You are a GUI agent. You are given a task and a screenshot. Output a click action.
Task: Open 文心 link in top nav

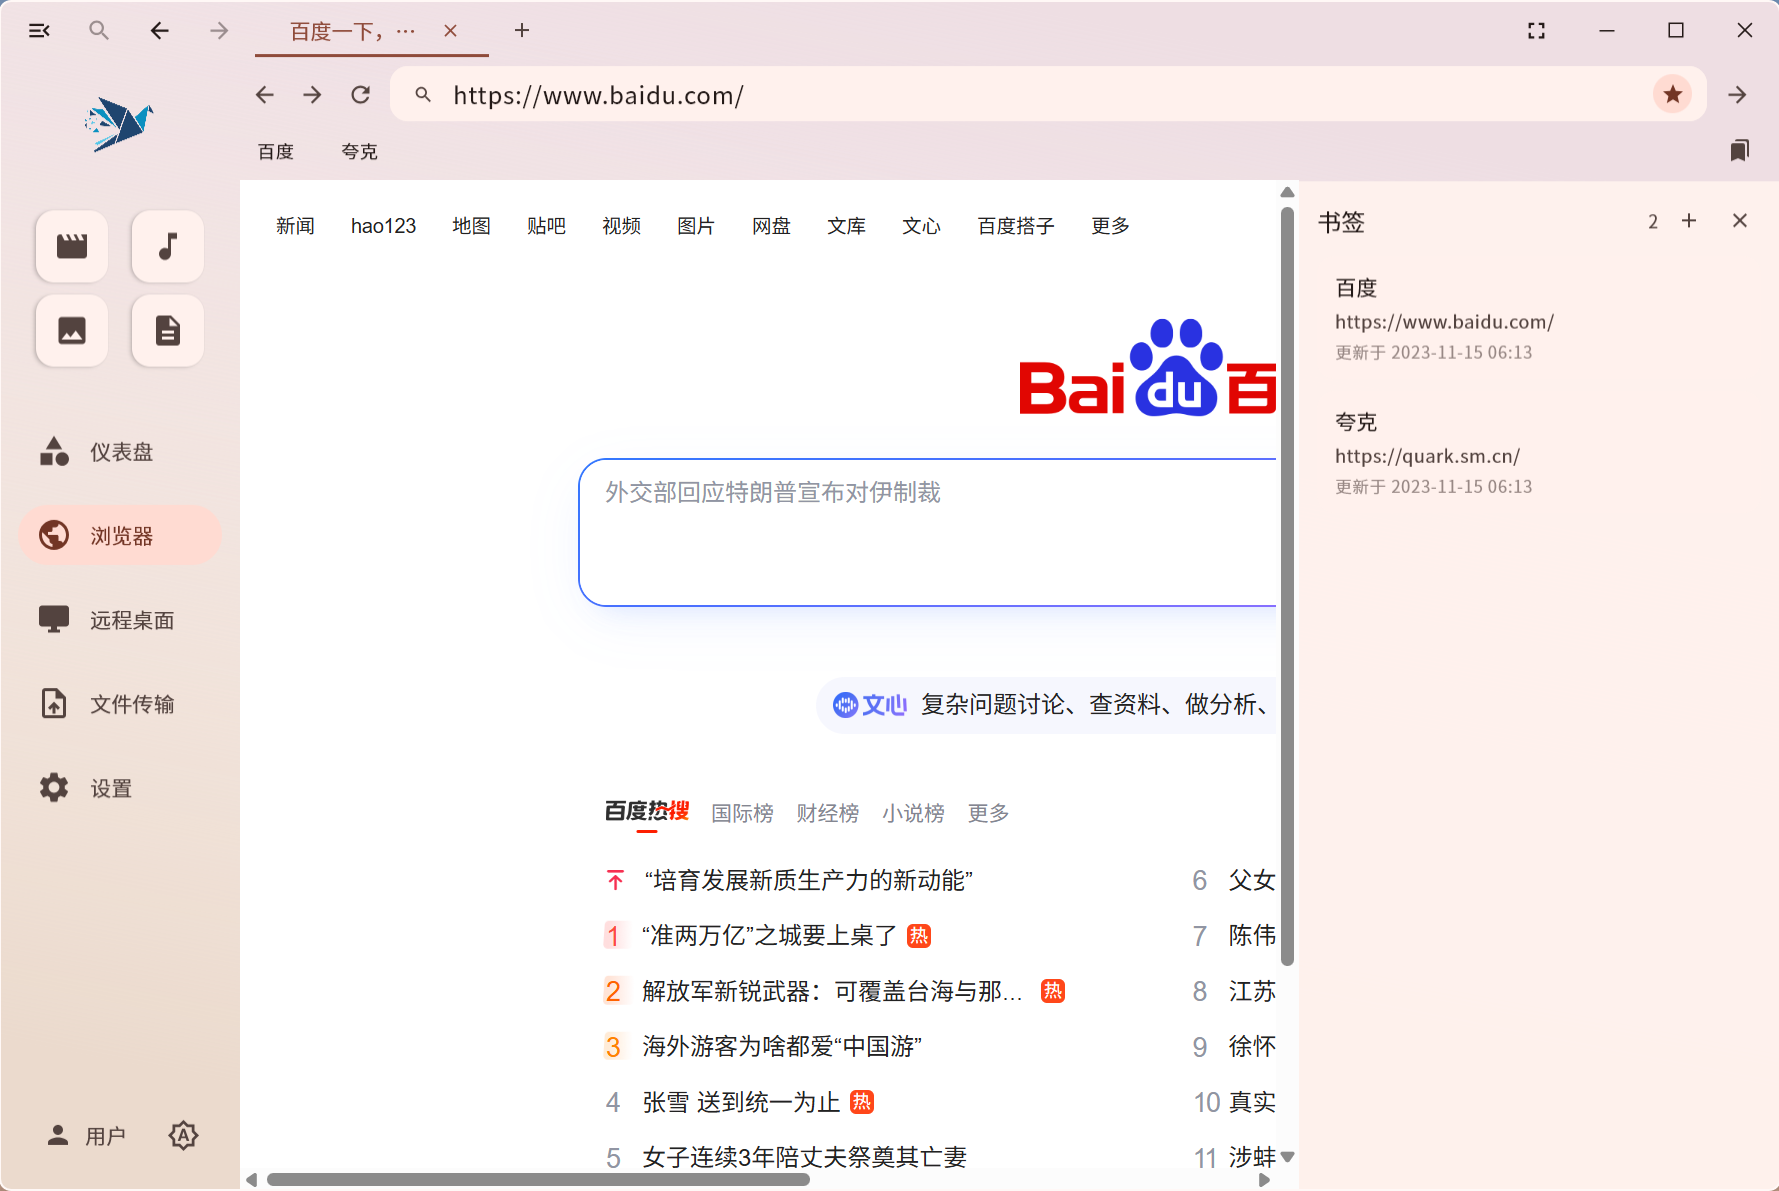(921, 226)
